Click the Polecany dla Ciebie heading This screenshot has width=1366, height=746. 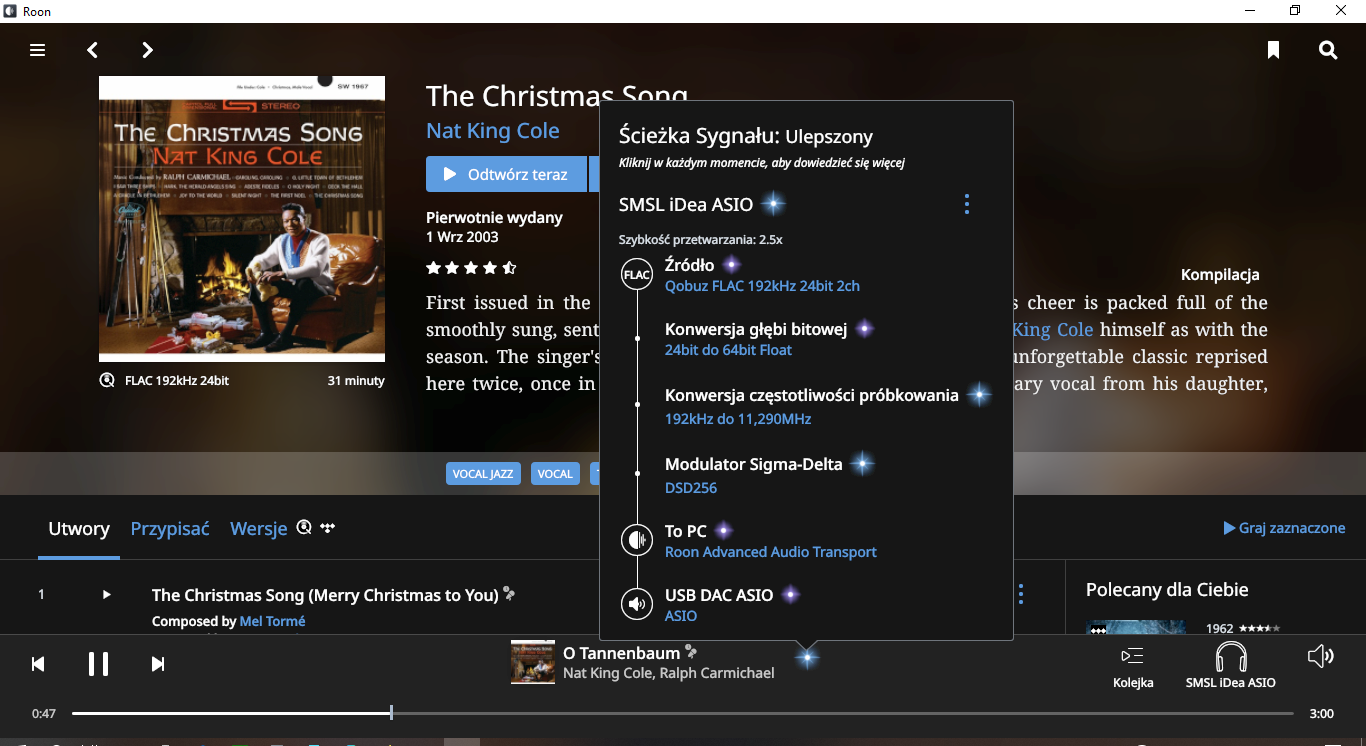pos(1167,590)
